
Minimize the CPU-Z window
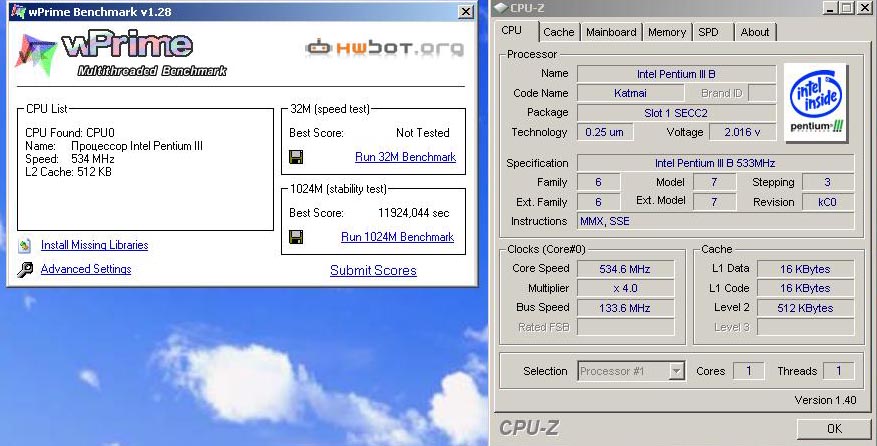831,8
